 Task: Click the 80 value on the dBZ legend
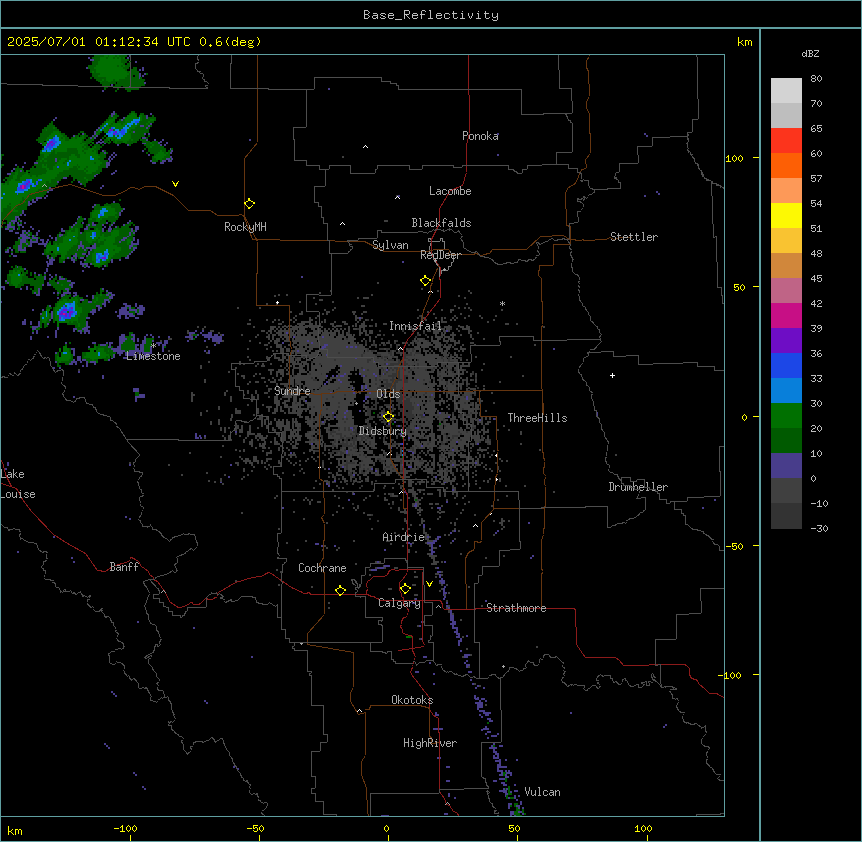816,79
